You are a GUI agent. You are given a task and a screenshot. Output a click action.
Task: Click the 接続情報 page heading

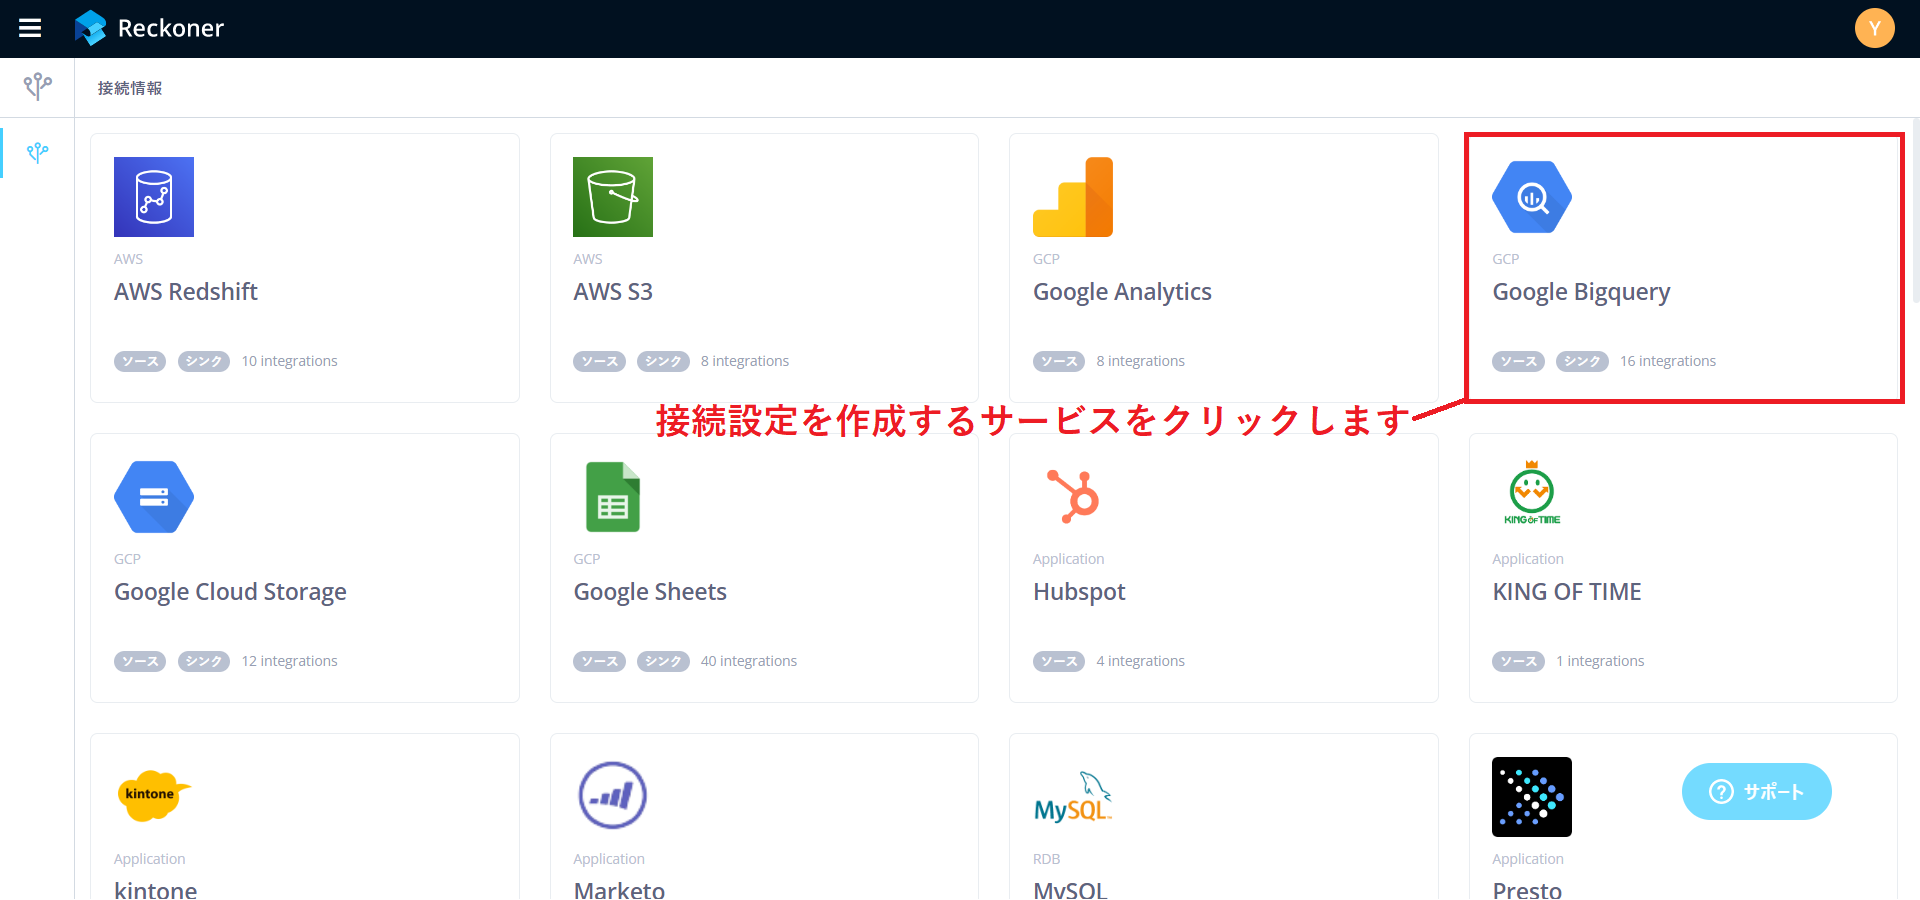coord(130,88)
